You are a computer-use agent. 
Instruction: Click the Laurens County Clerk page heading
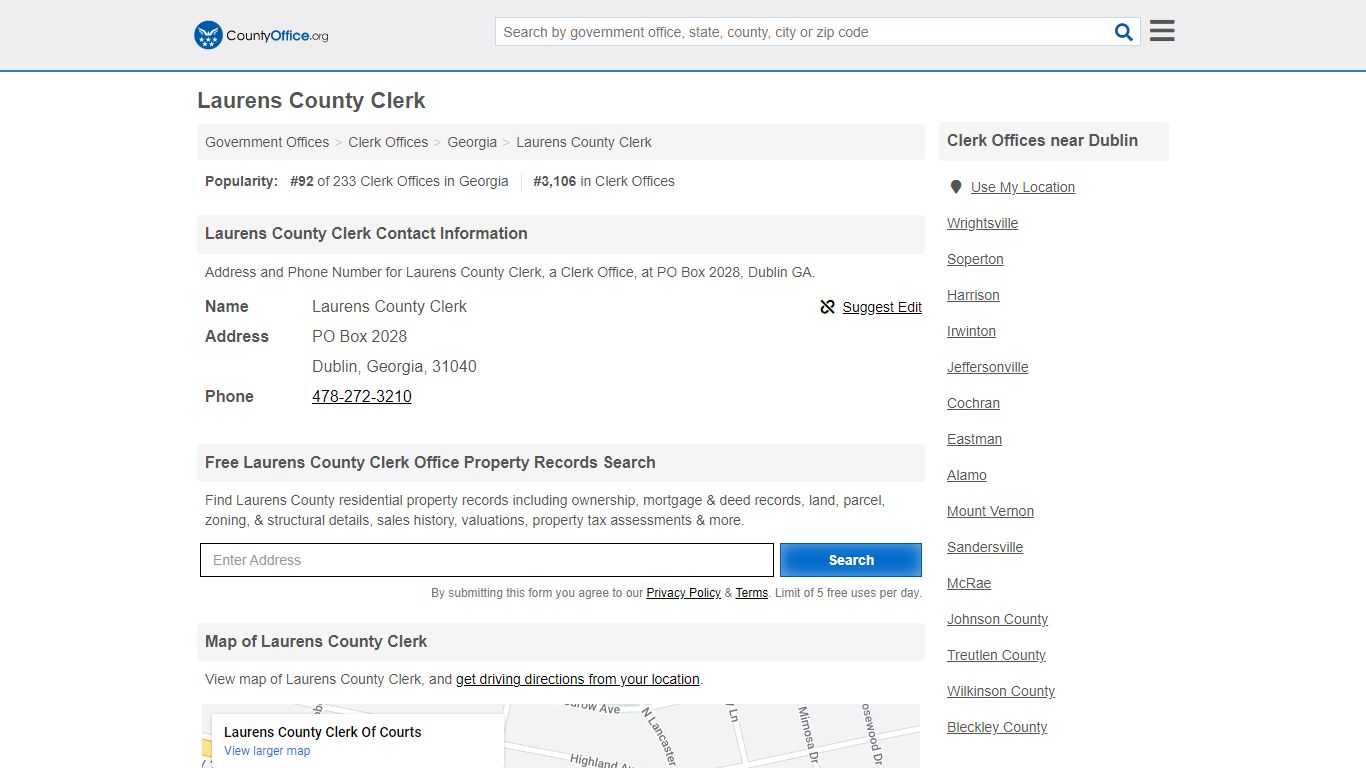coord(311,101)
